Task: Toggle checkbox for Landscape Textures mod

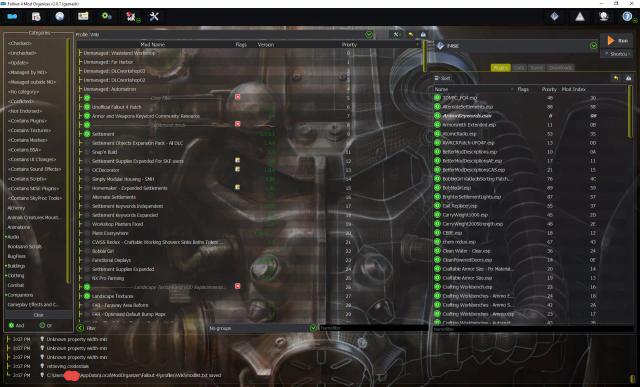Action: pyautogui.click(x=87, y=296)
